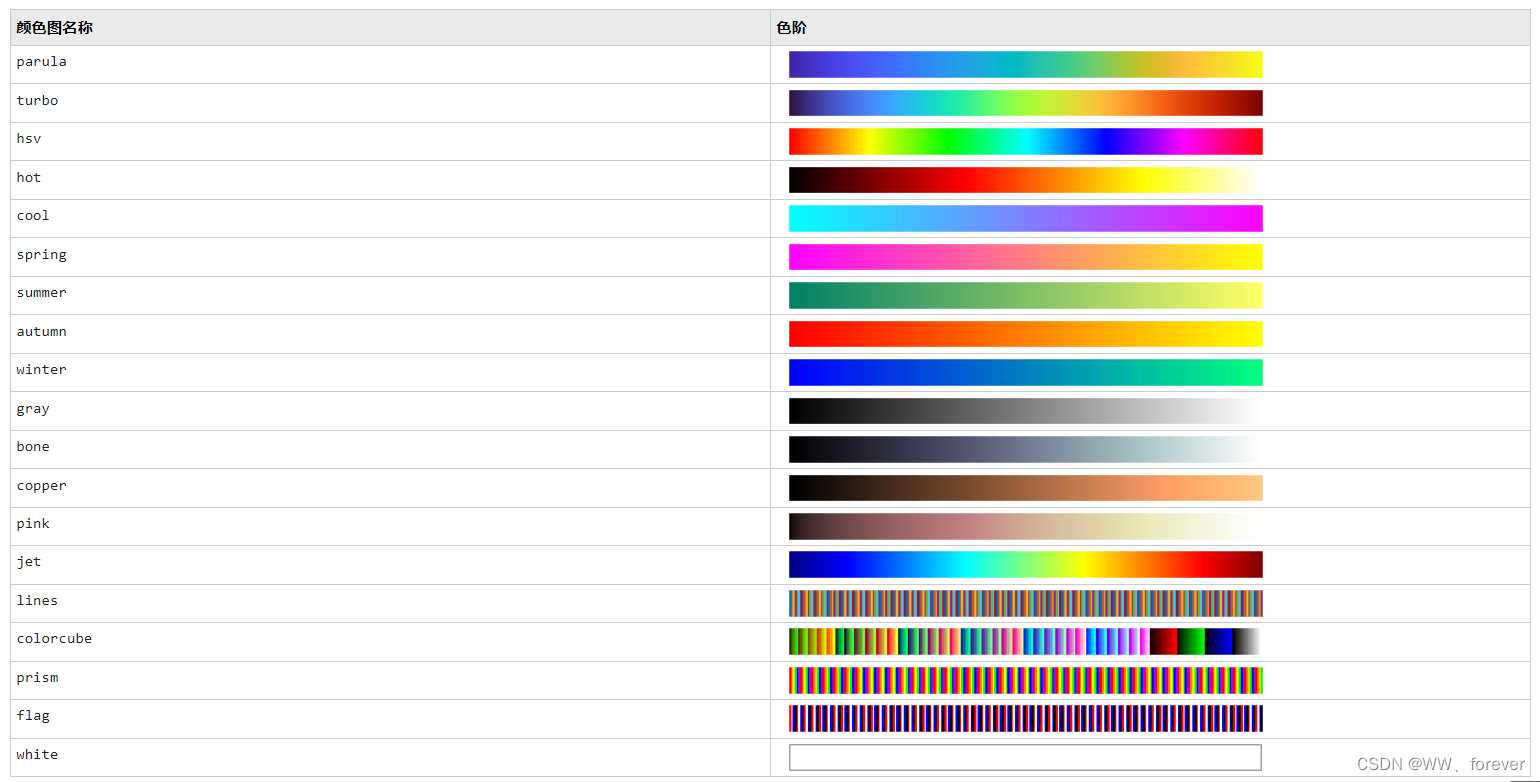This screenshot has width=1540, height=782.
Task: Click the hsv colormap gradient bar
Action: (1025, 141)
